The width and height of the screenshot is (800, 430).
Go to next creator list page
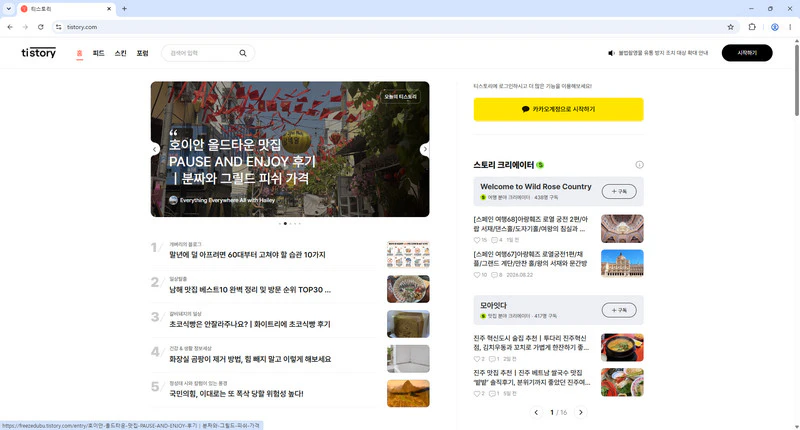581,412
